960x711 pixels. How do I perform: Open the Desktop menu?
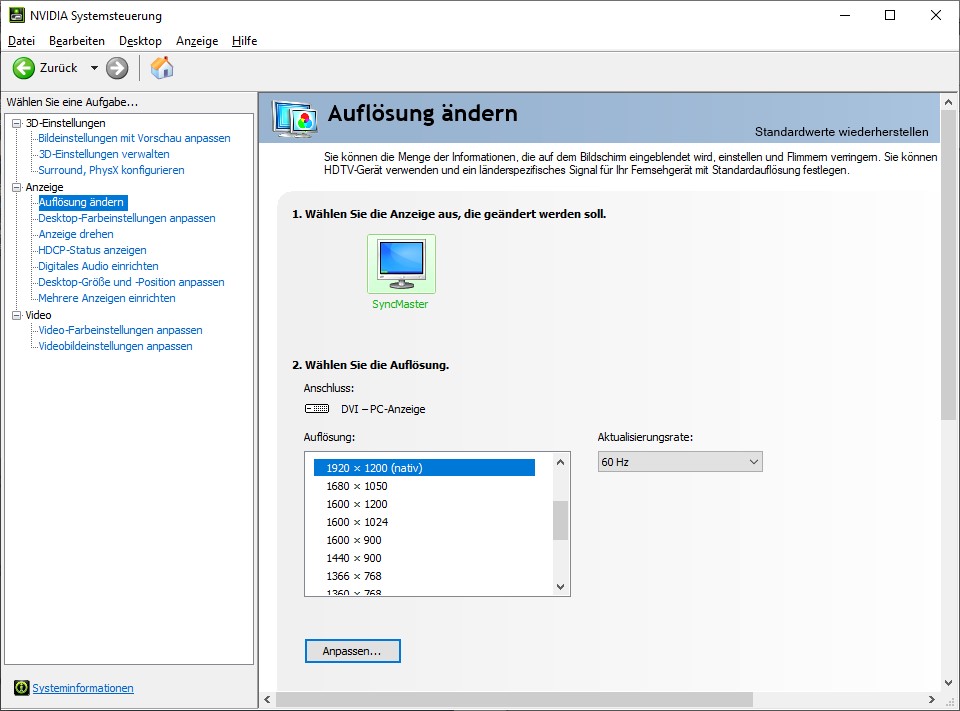(x=140, y=41)
